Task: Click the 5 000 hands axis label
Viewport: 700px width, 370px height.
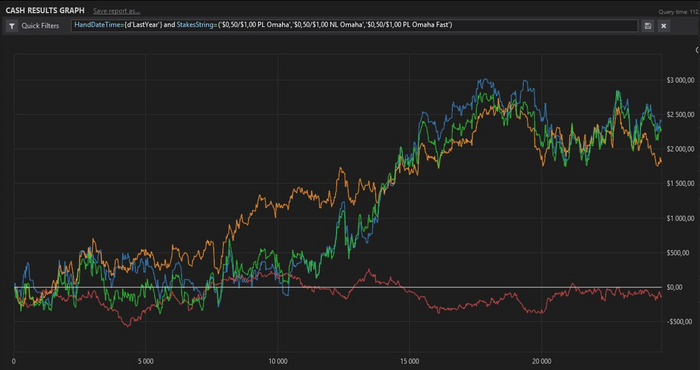Action: [x=146, y=360]
